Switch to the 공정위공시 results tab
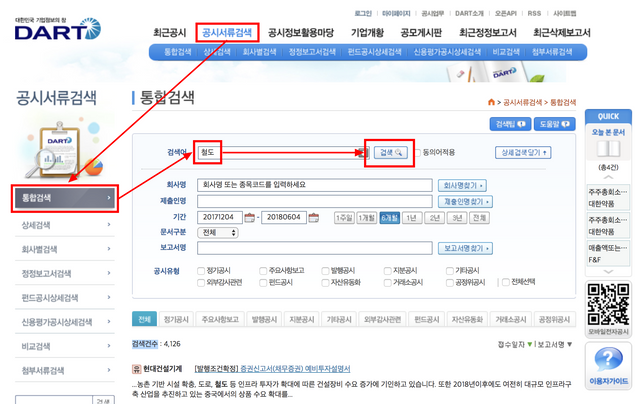The width and height of the screenshot is (640, 404). click(554, 320)
